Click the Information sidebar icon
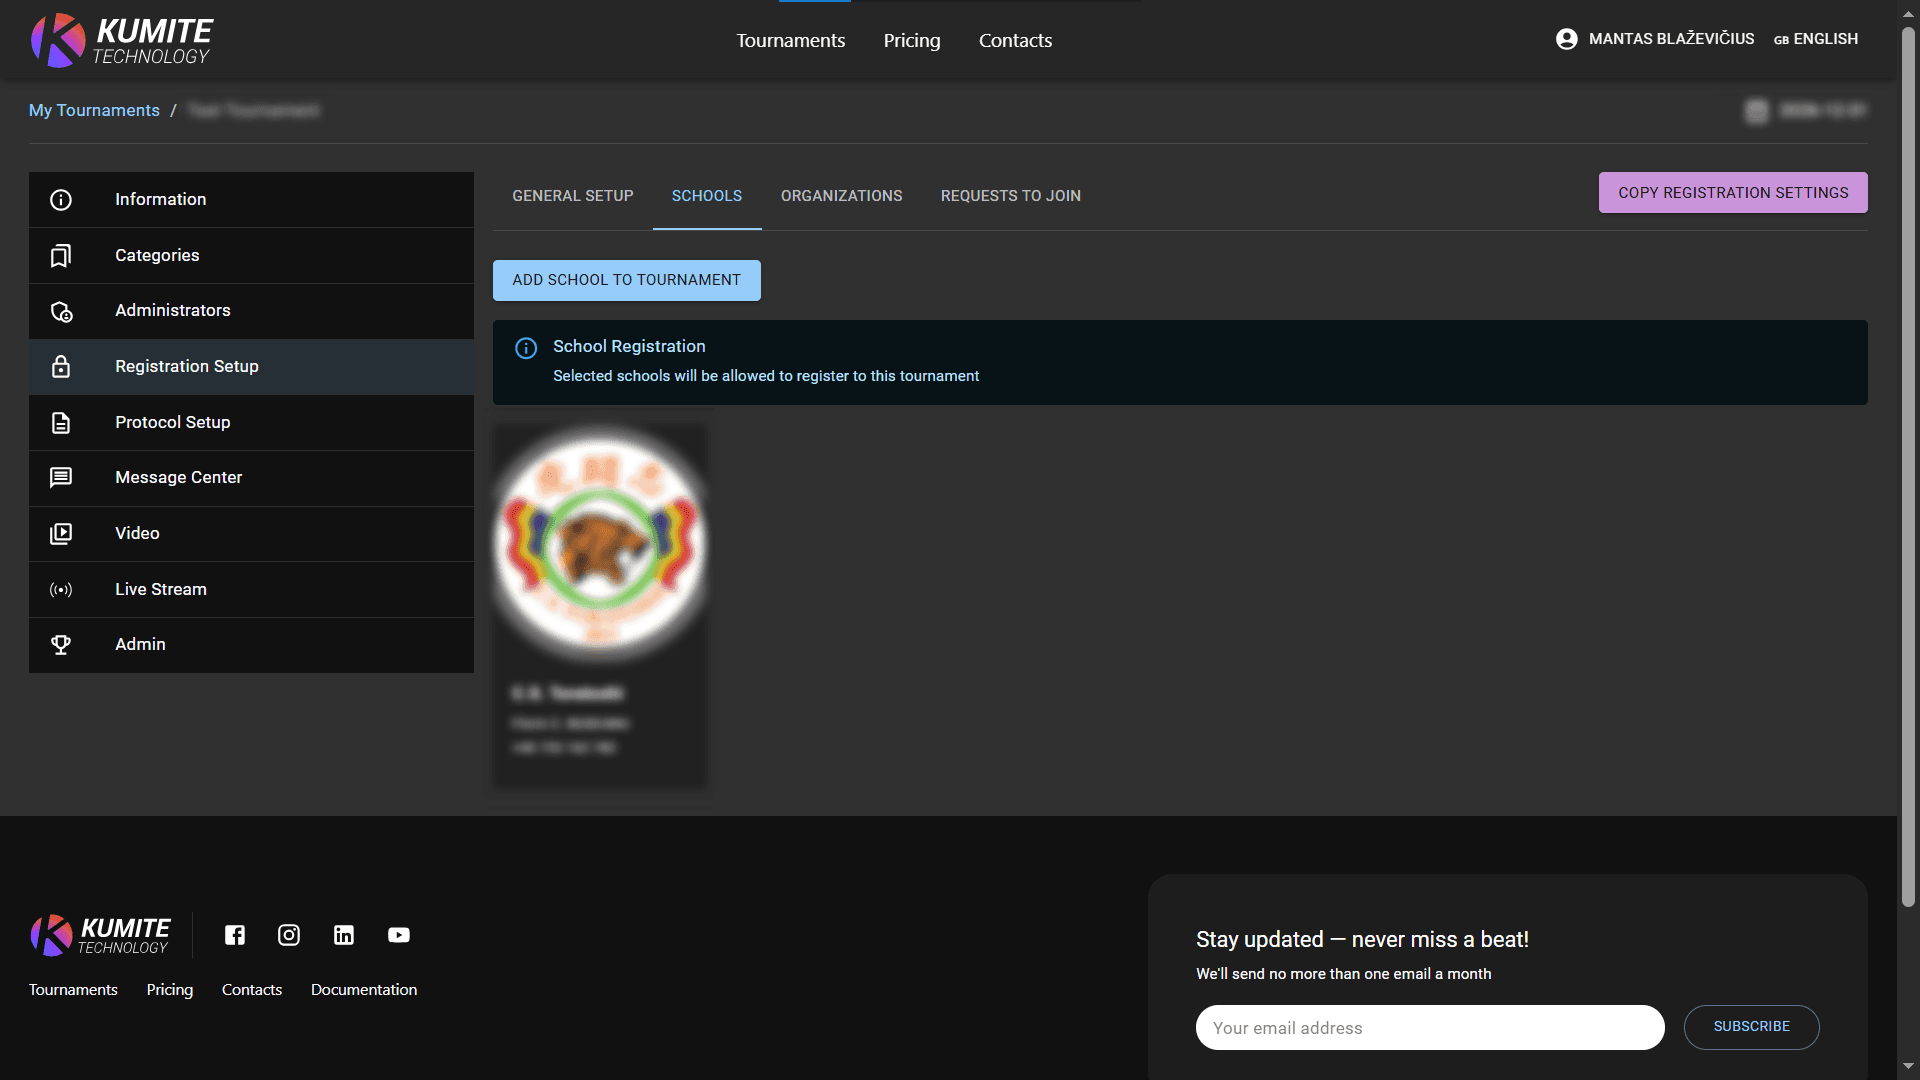Viewport: 1920px width, 1080px height. click(61, 200)
